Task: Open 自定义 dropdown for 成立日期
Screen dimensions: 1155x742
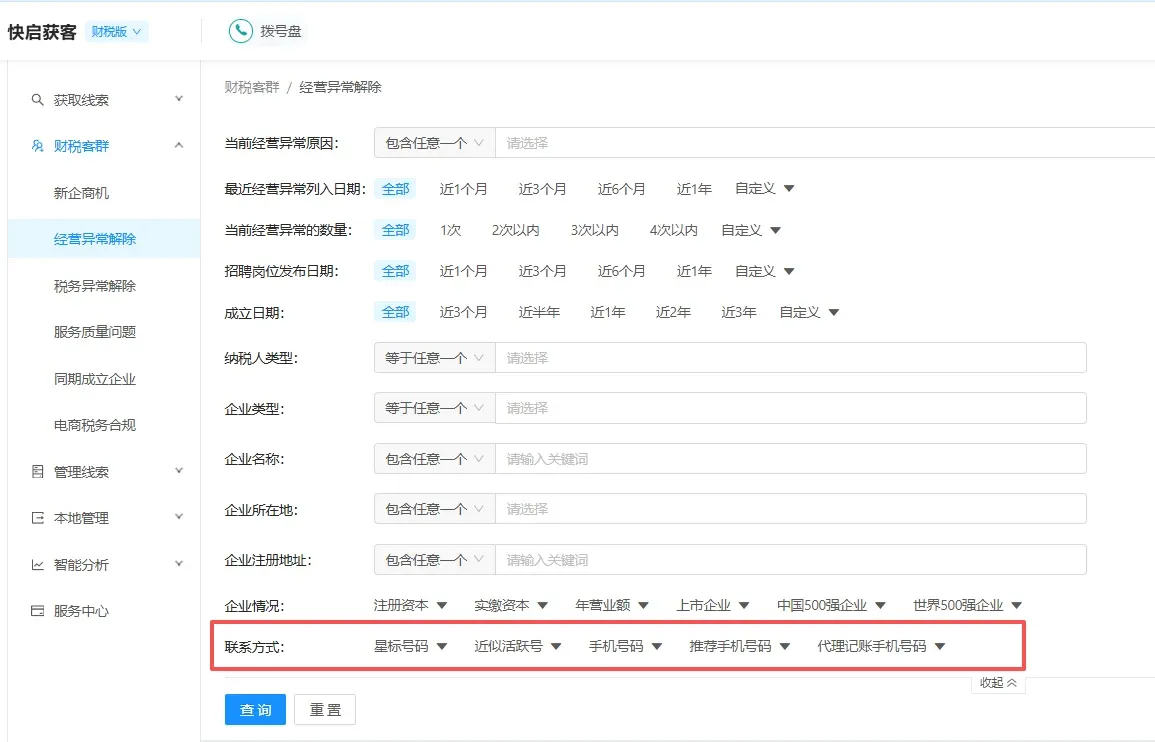Action: coord(809,312)
